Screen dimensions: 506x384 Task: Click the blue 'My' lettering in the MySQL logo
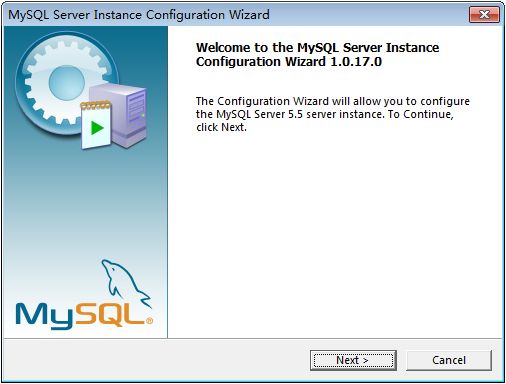click(44, 316)
